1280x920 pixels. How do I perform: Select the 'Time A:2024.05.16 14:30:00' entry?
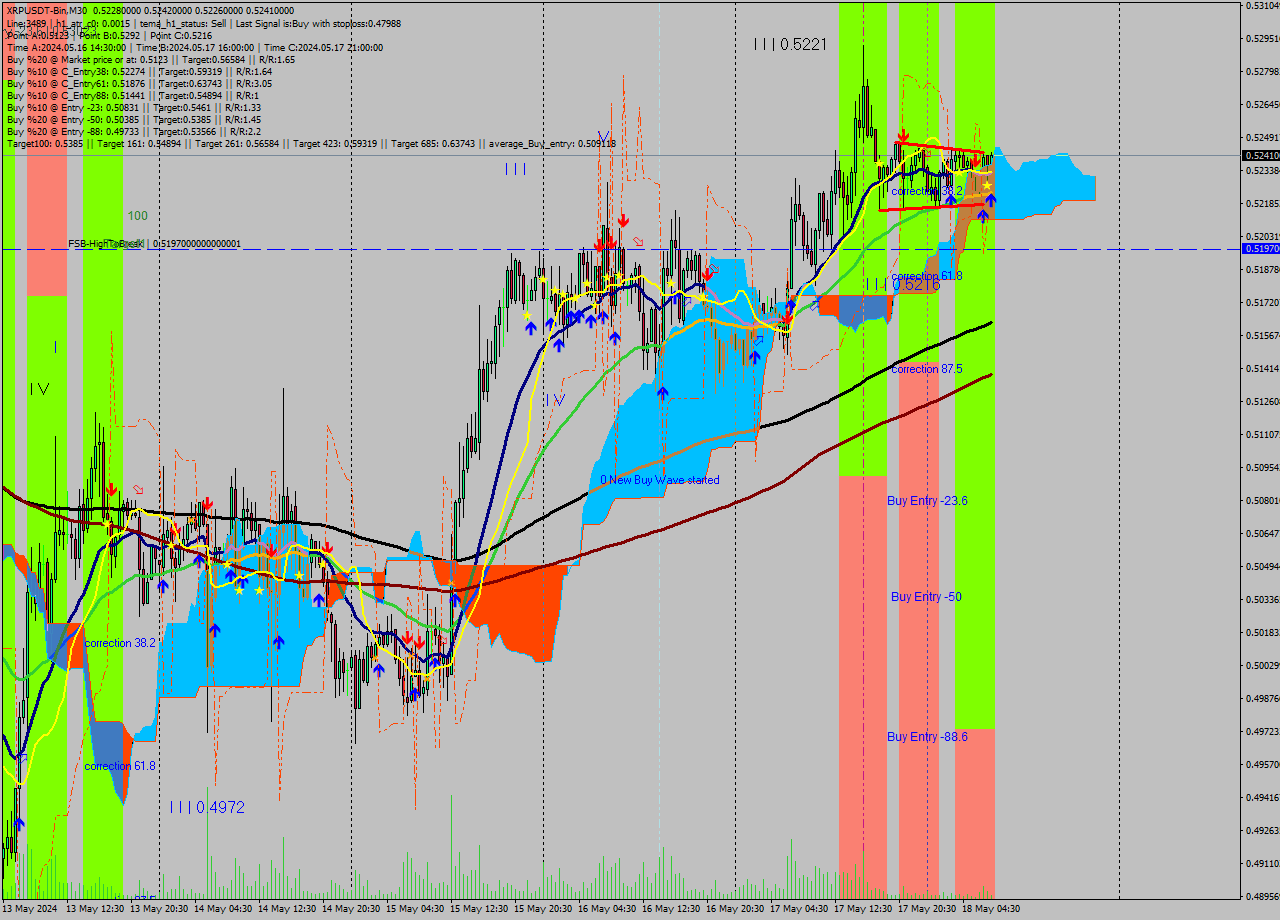(66, 47)
